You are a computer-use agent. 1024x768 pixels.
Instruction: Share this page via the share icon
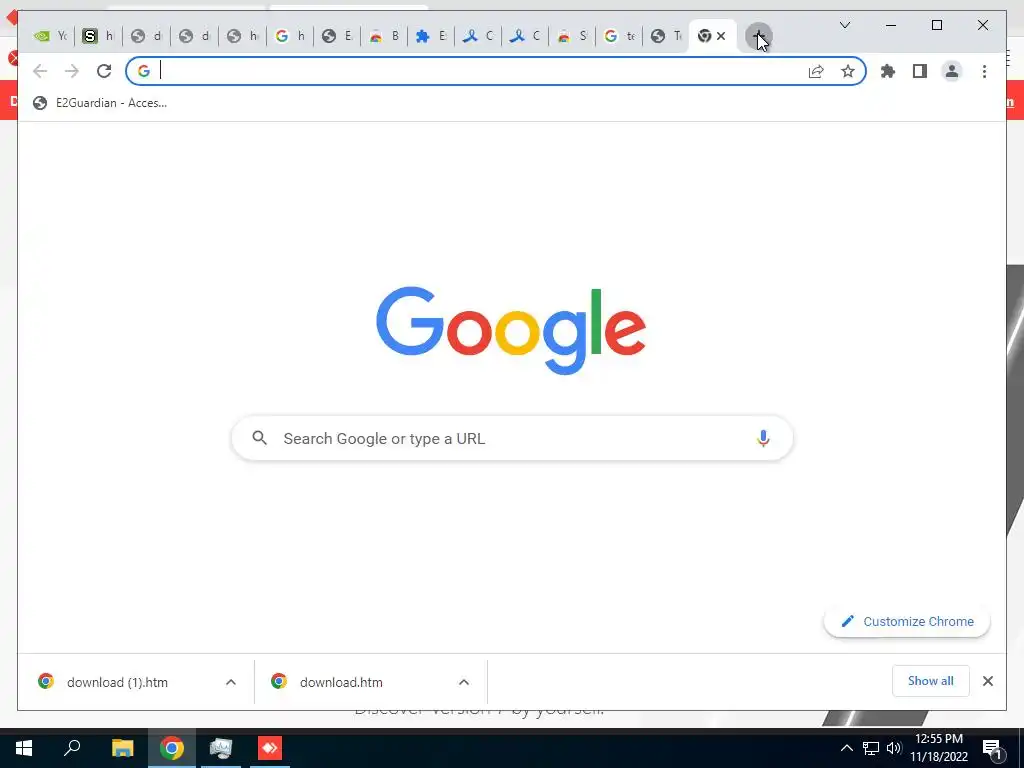(816, 71)
